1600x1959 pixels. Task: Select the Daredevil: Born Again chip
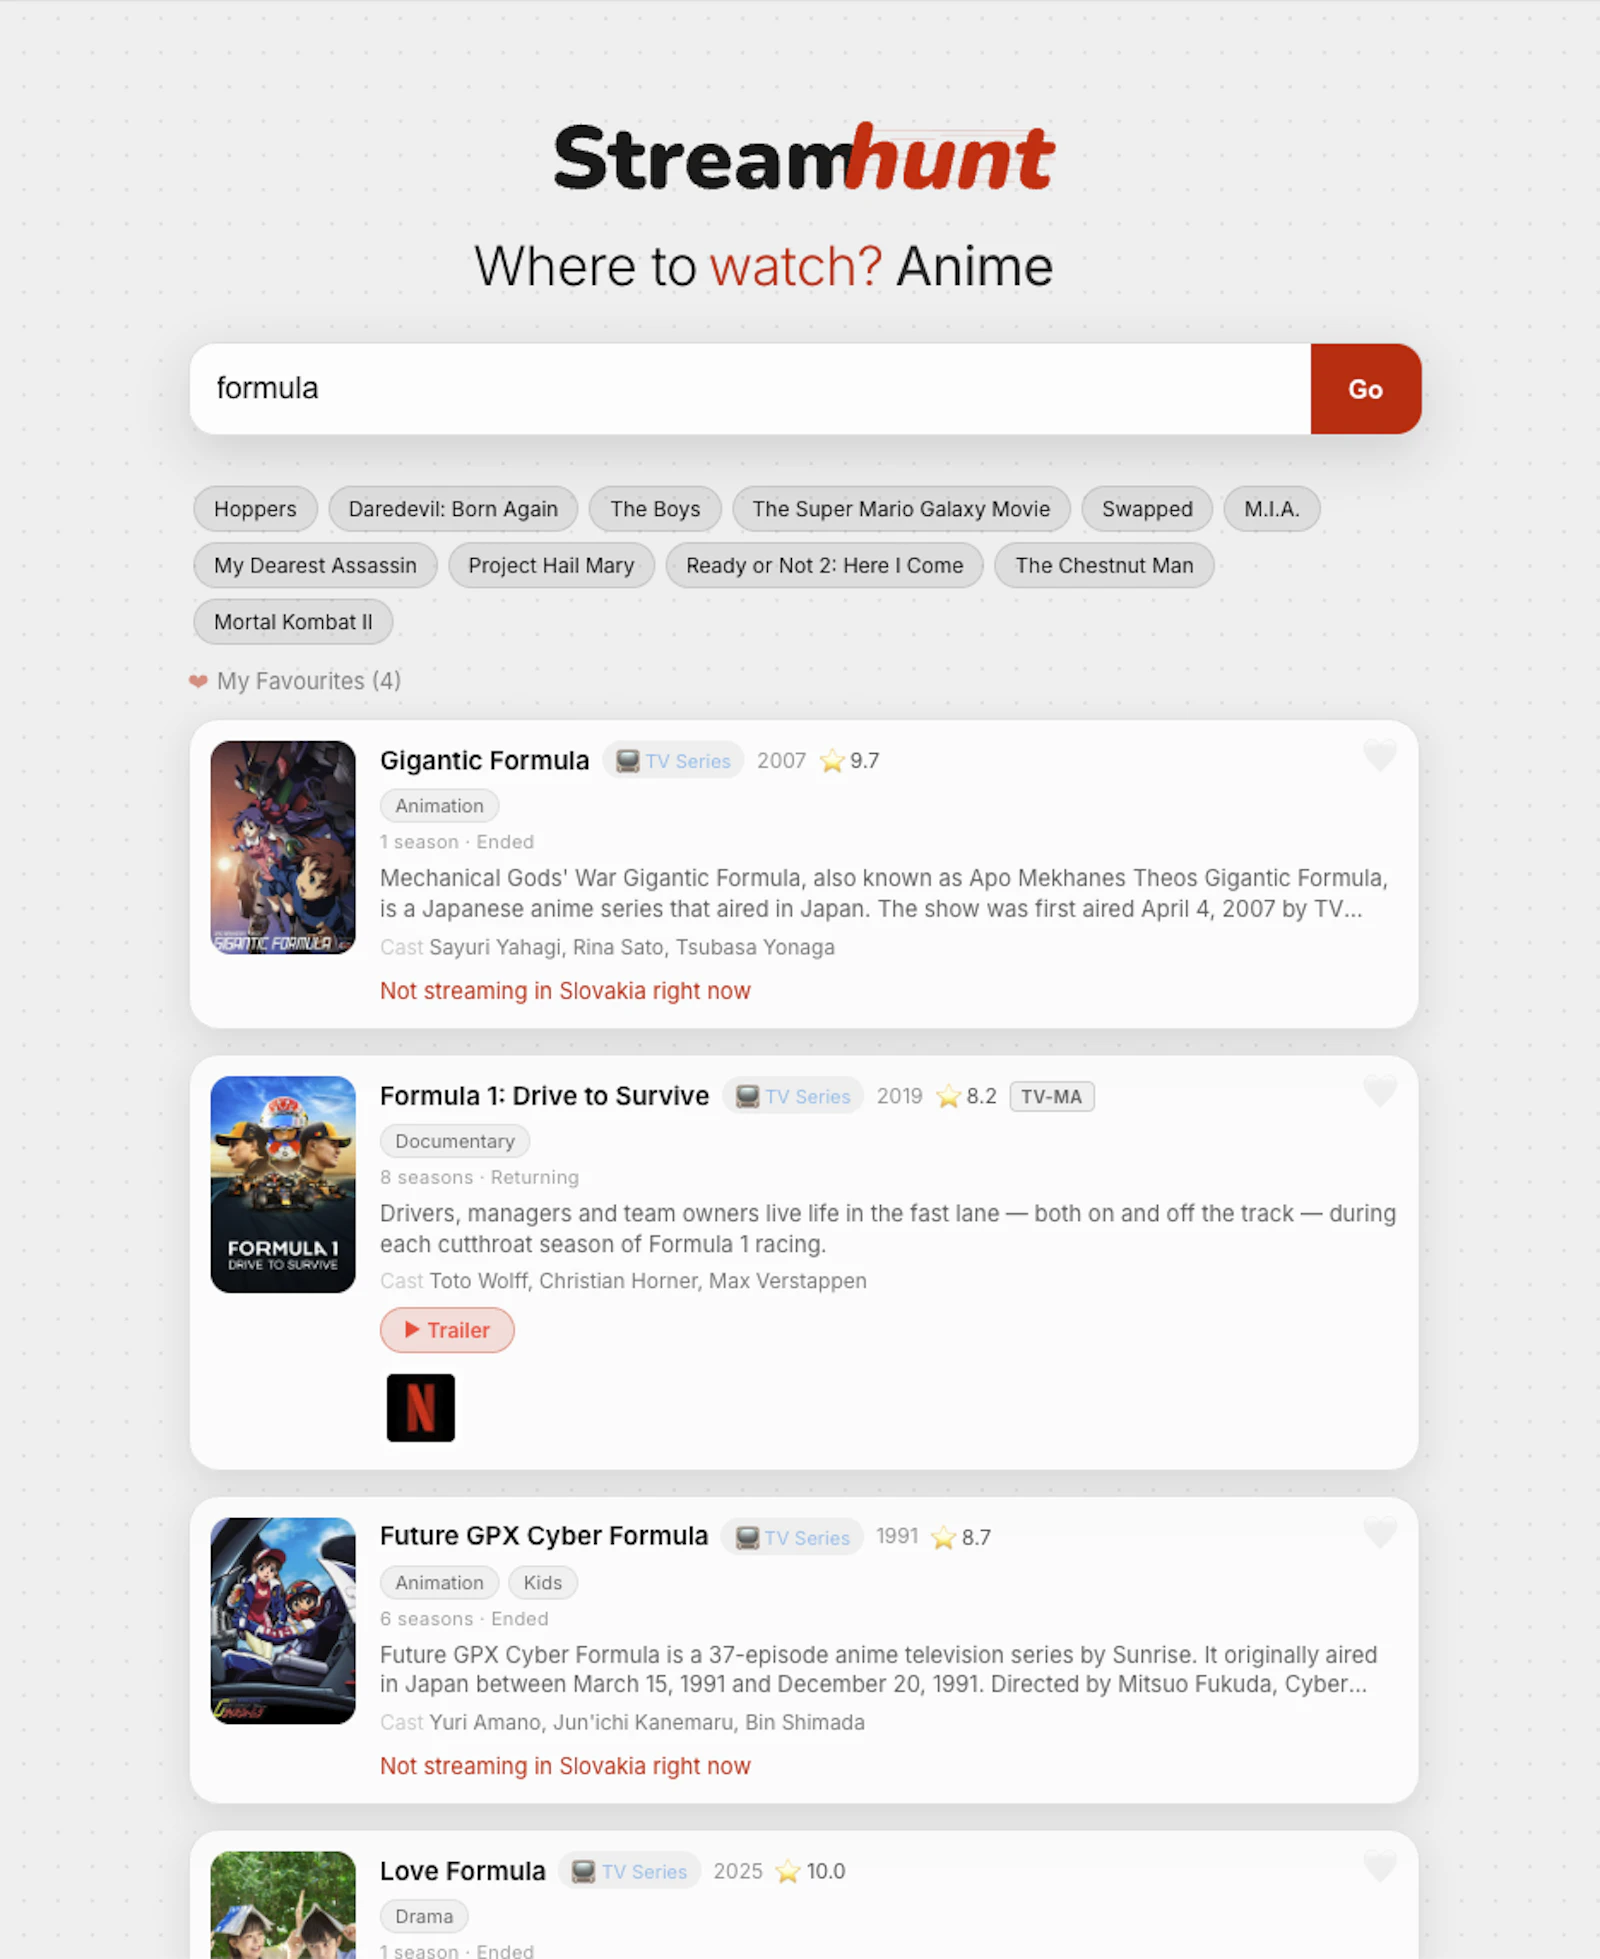(x=453, y=509)
